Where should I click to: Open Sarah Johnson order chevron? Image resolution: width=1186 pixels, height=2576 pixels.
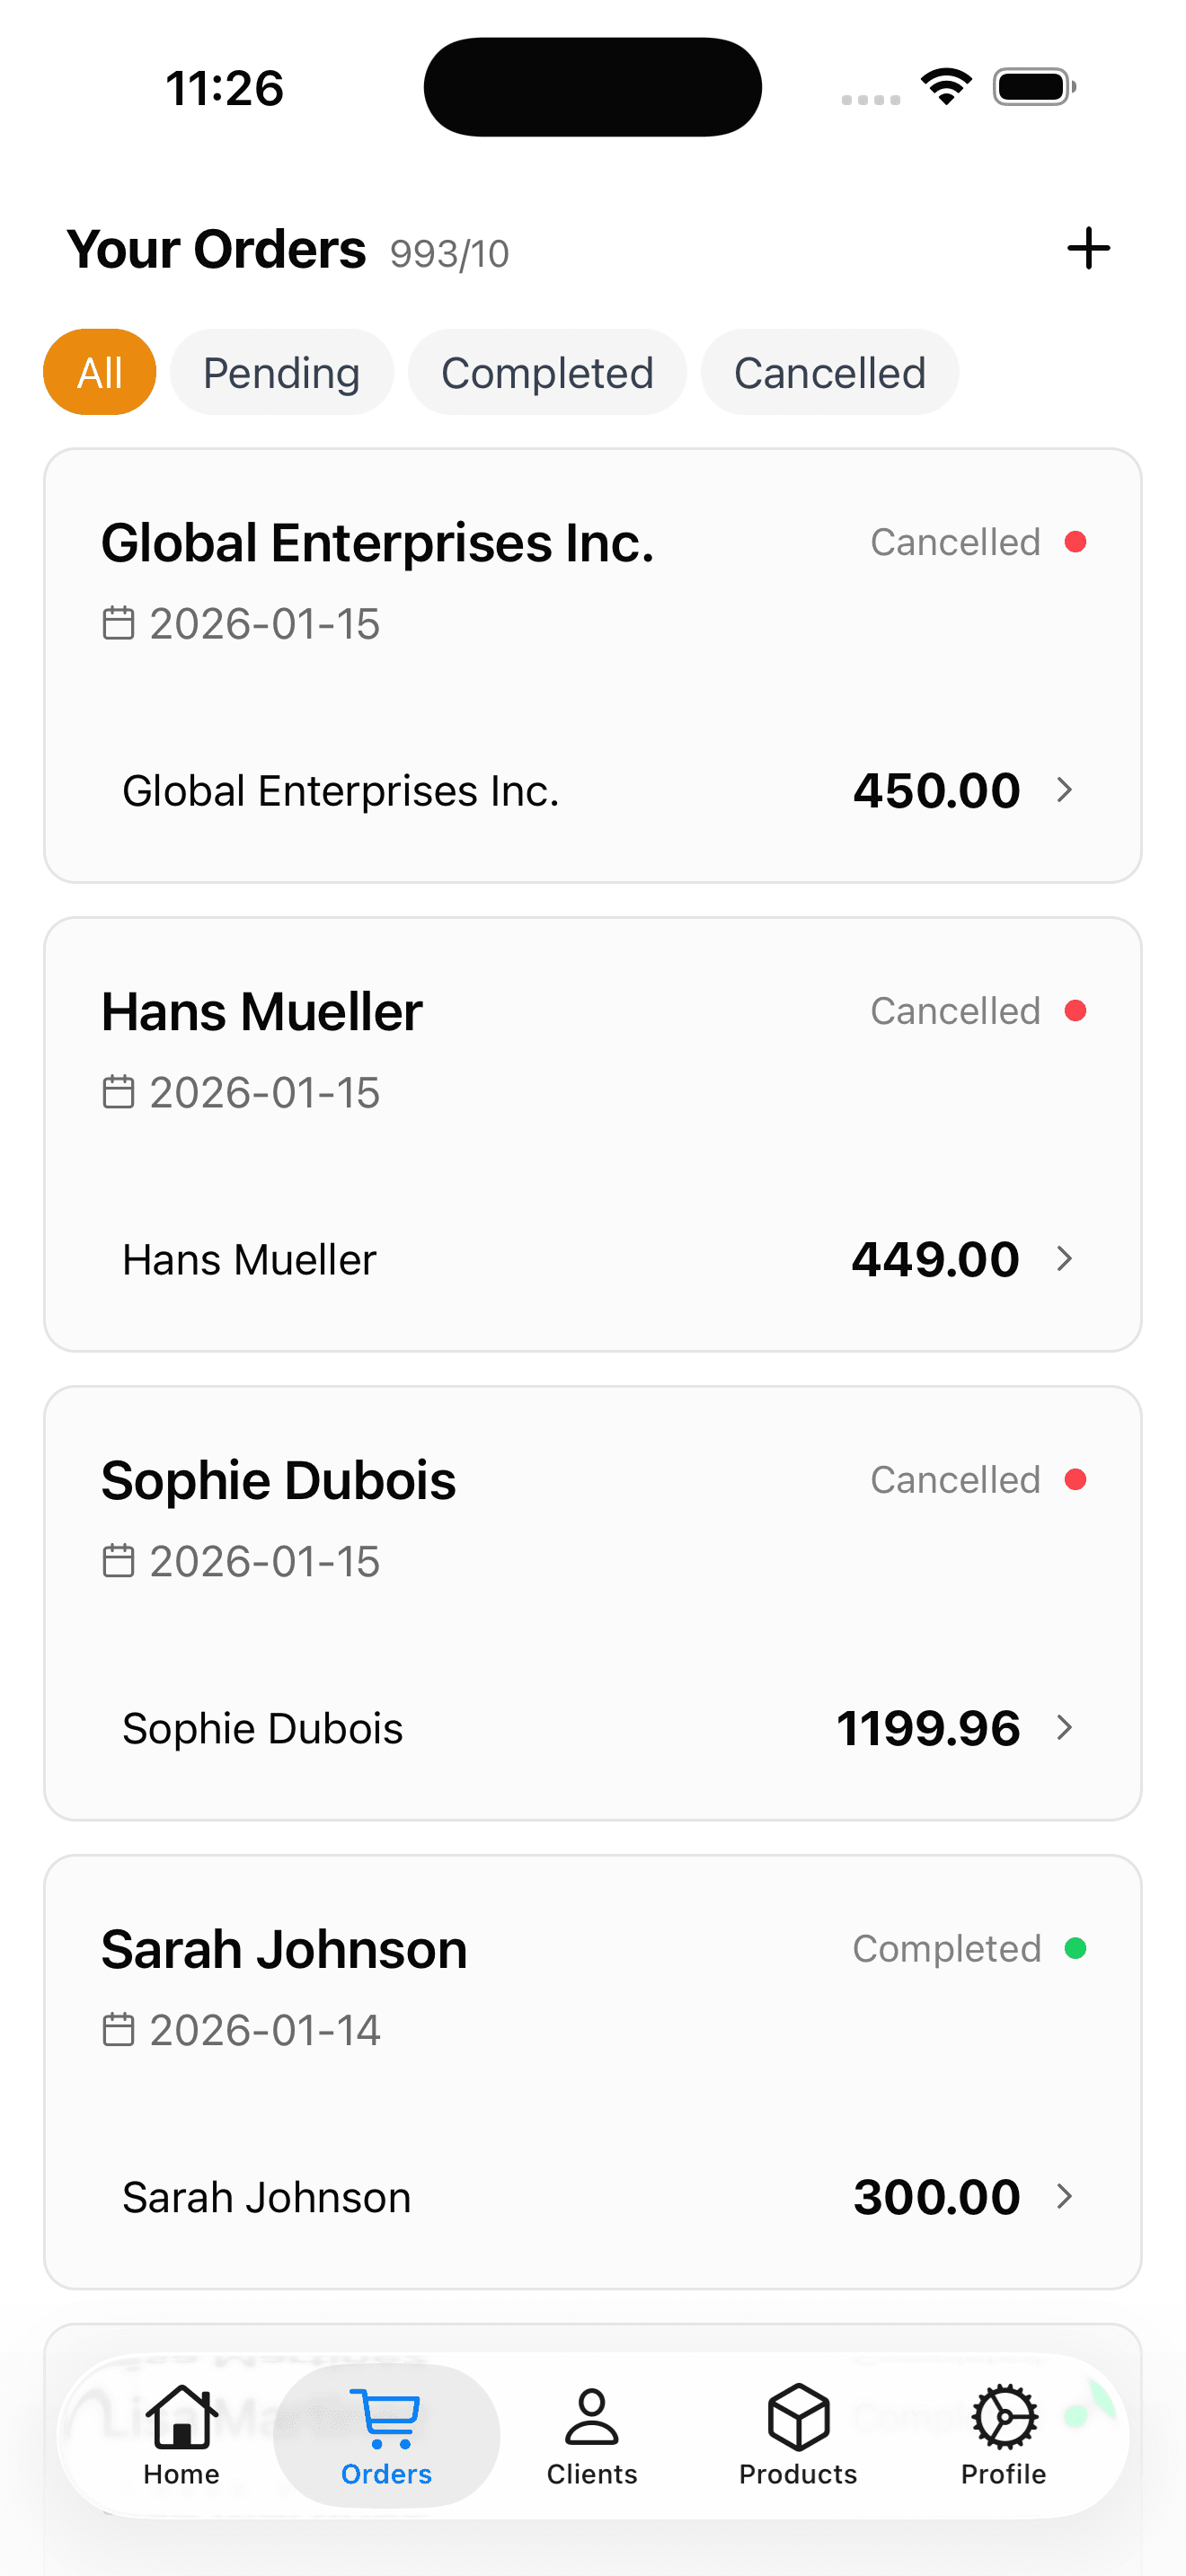pyautogui.click(x=1064, y=2197)
